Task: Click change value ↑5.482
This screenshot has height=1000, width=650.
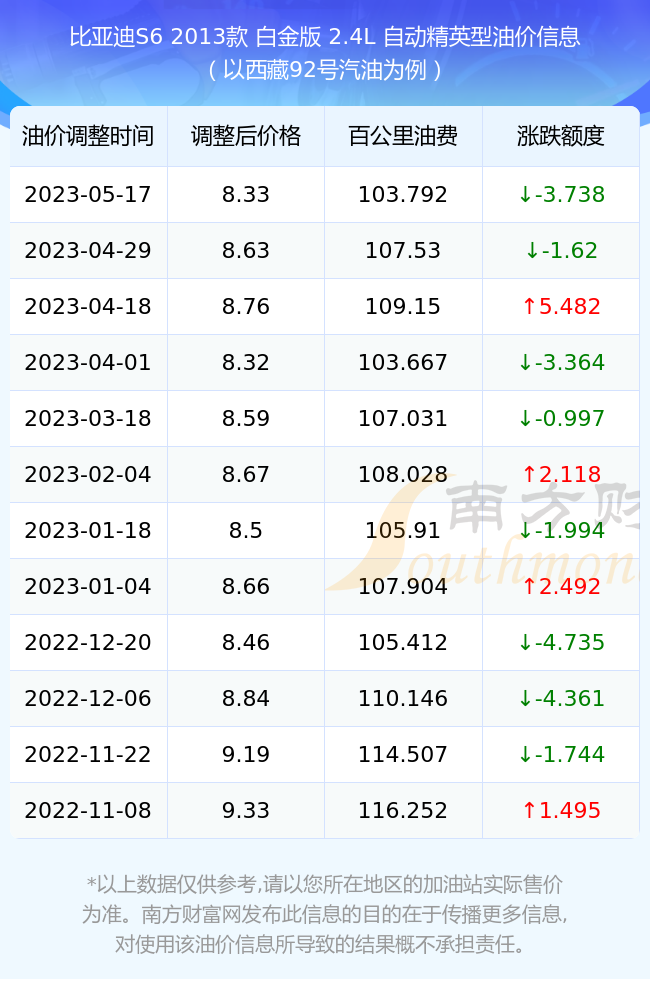Action: click(x=561, y=307)
